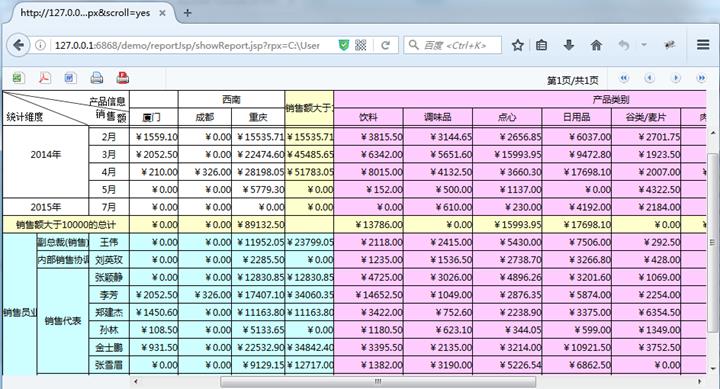
Task: Open the hamburger menu
Action: 703,45
